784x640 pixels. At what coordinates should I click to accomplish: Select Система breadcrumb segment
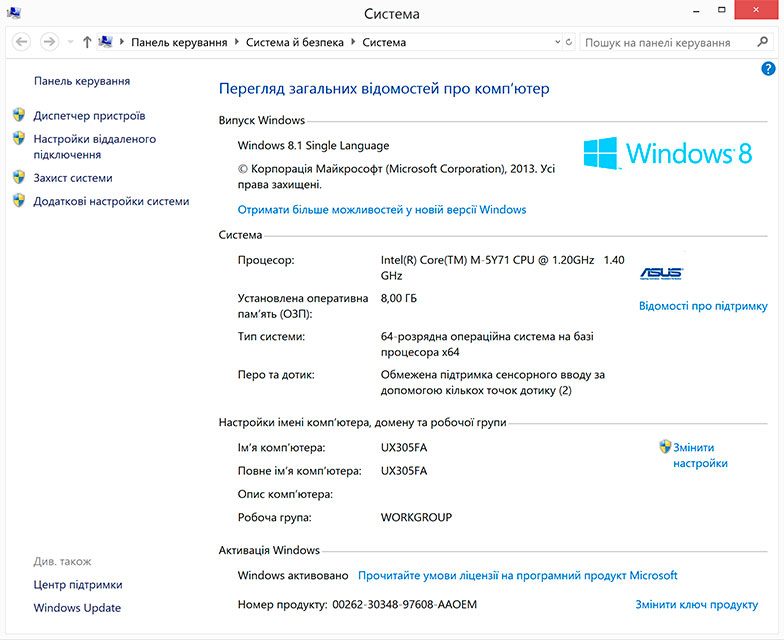[384, 42]
